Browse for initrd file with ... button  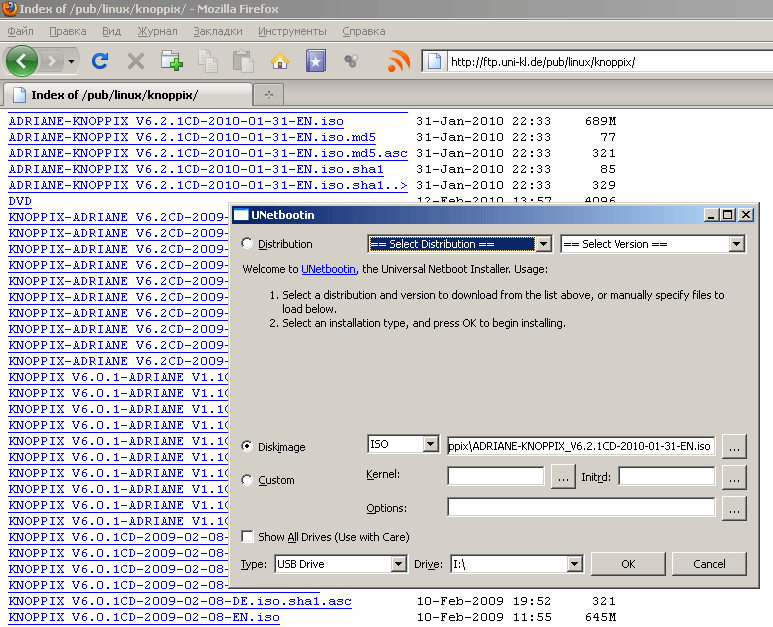pyautogui.click(x=734, y=477)
